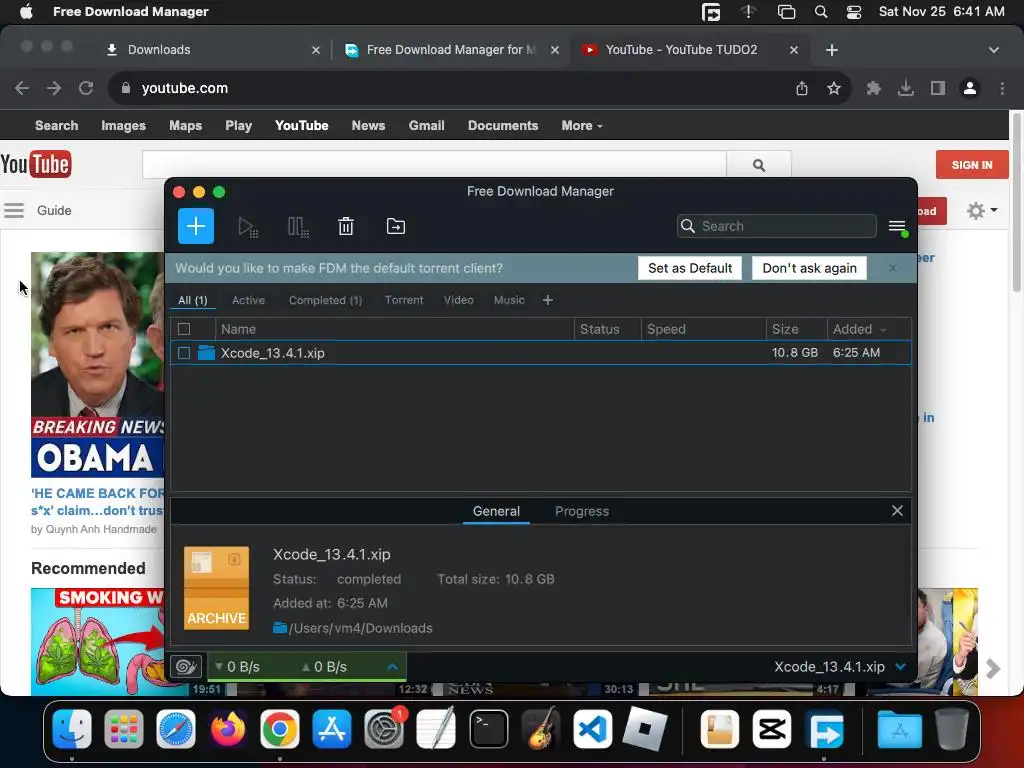This screenshot has width=1024, height=768.
Task: Open the FDM hamburger main menu
Action: 897,226
